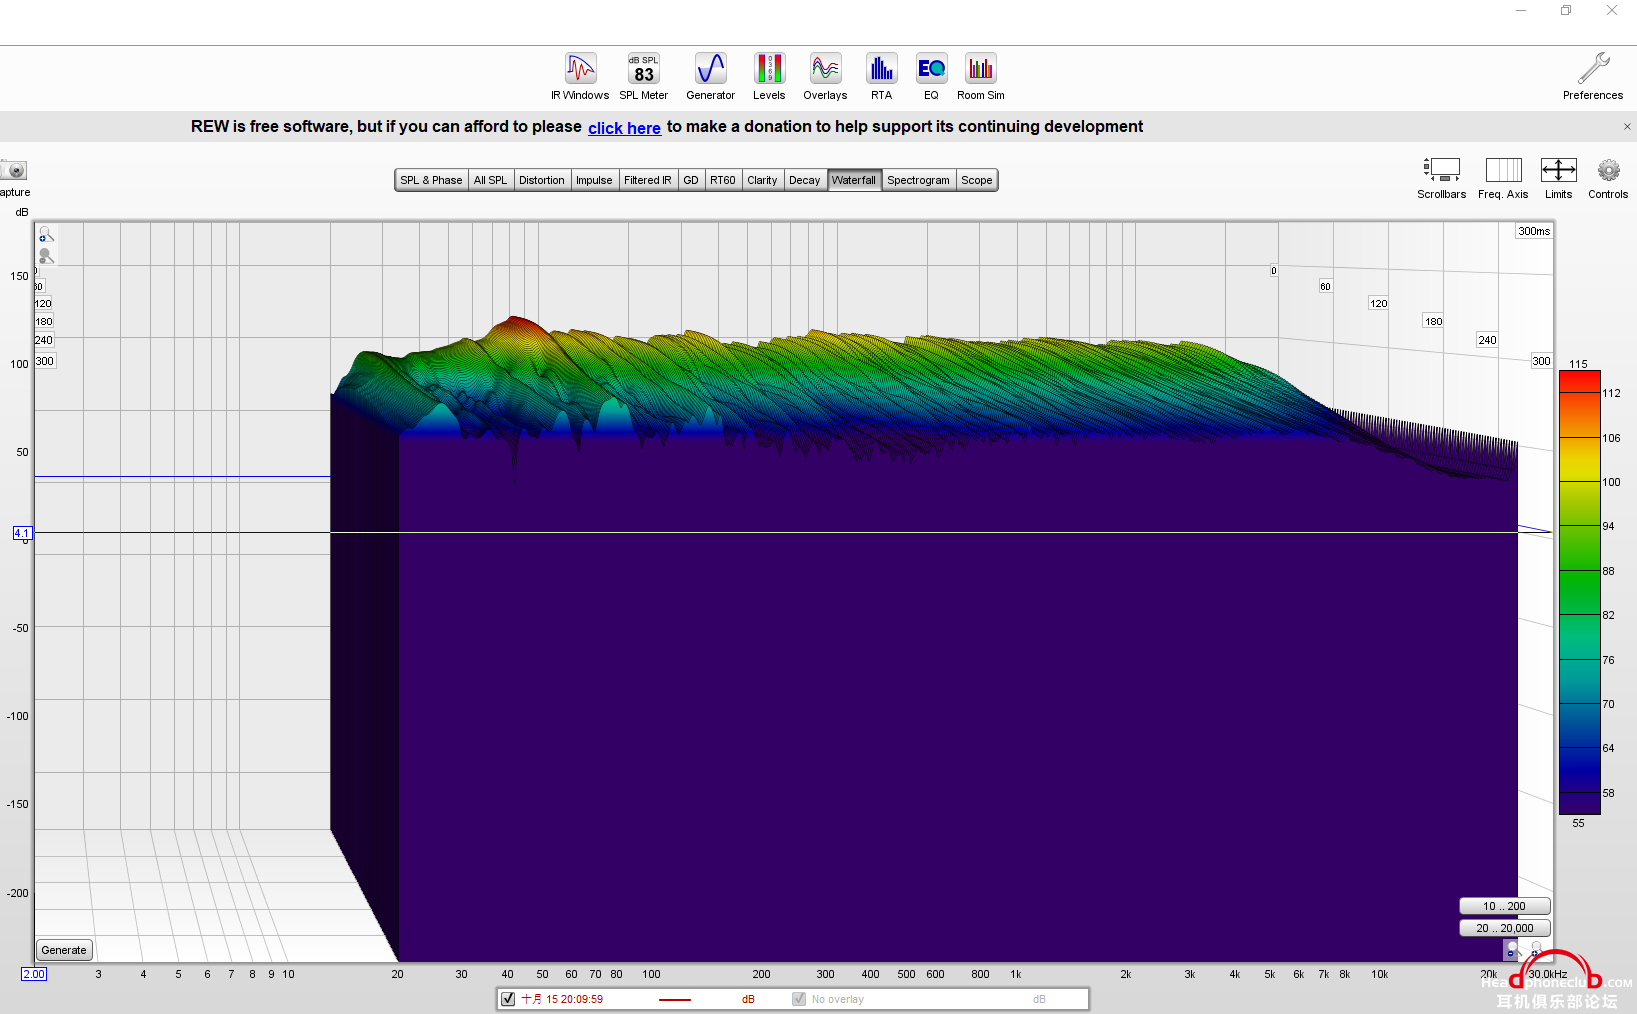Screen dimensions: 1637x1014
Task: Switch to All SPL tab
Action: [490, 180]
